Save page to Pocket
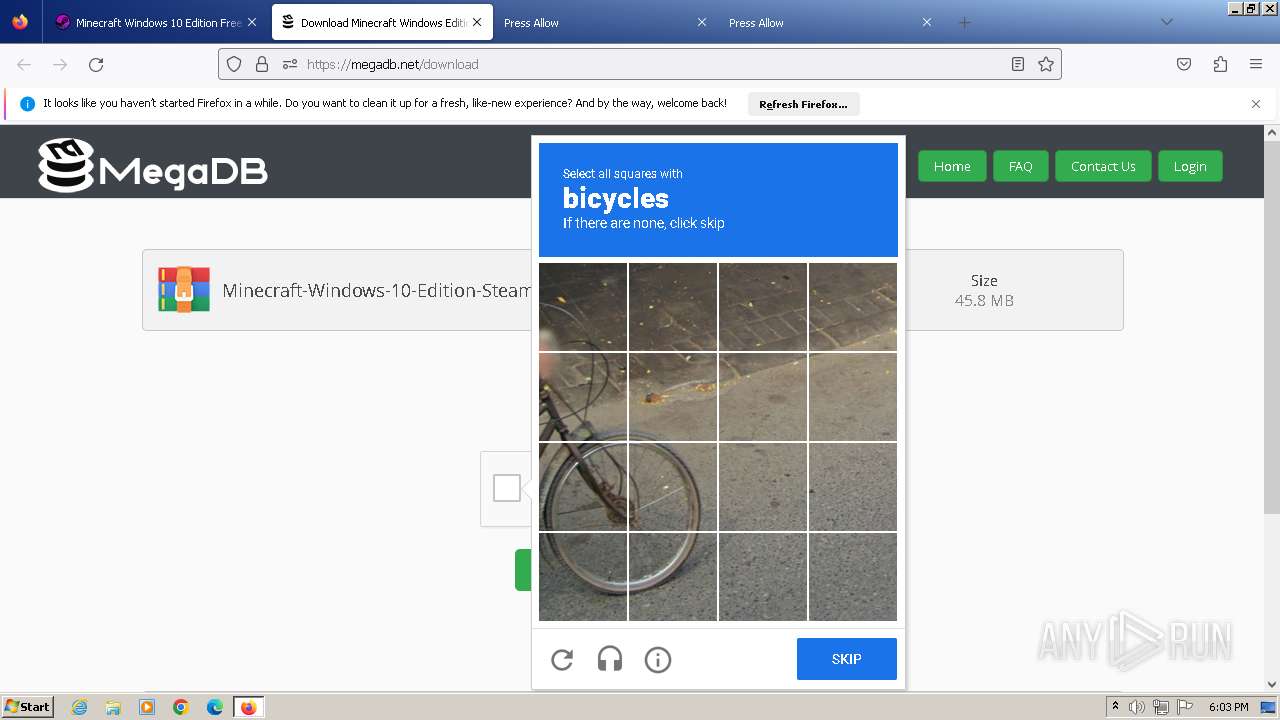The height and width of the screenshot is (720, 1280). point(1184,64)
